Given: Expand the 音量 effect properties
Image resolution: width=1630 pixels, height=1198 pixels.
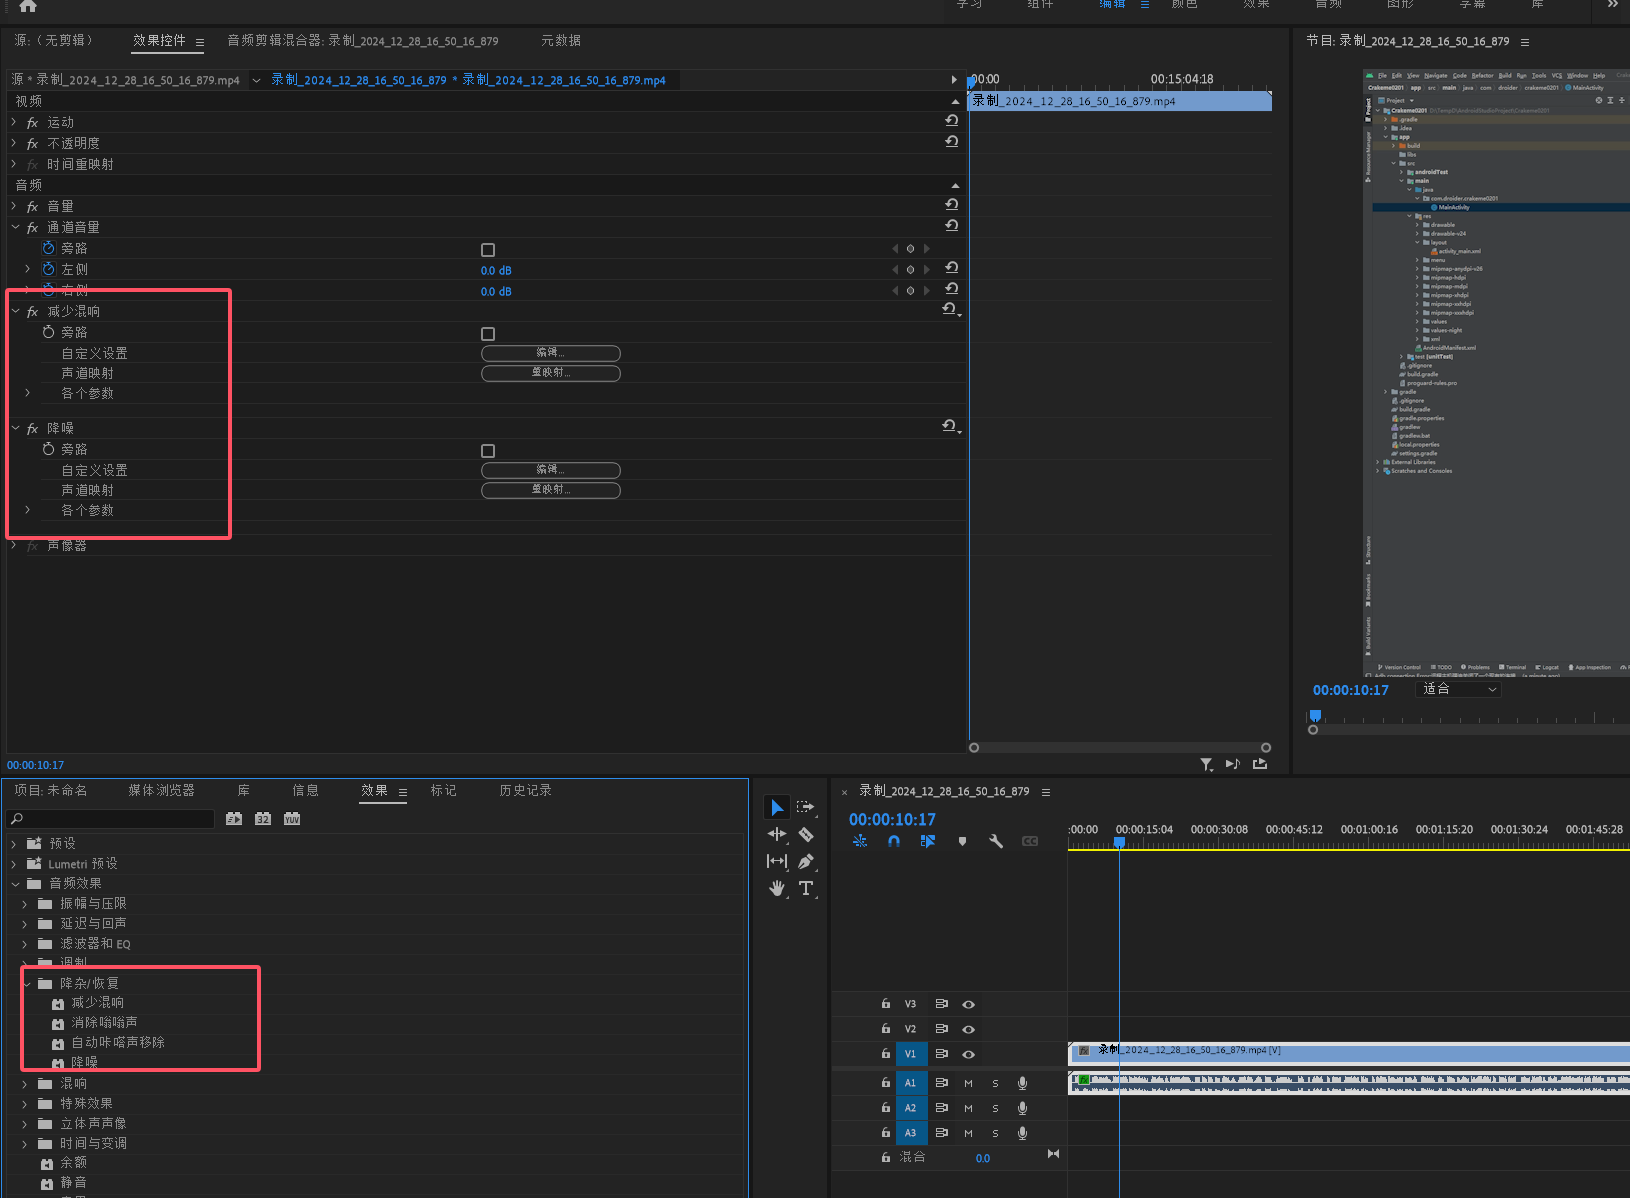Looking at the screenshot, I should 14,206.
